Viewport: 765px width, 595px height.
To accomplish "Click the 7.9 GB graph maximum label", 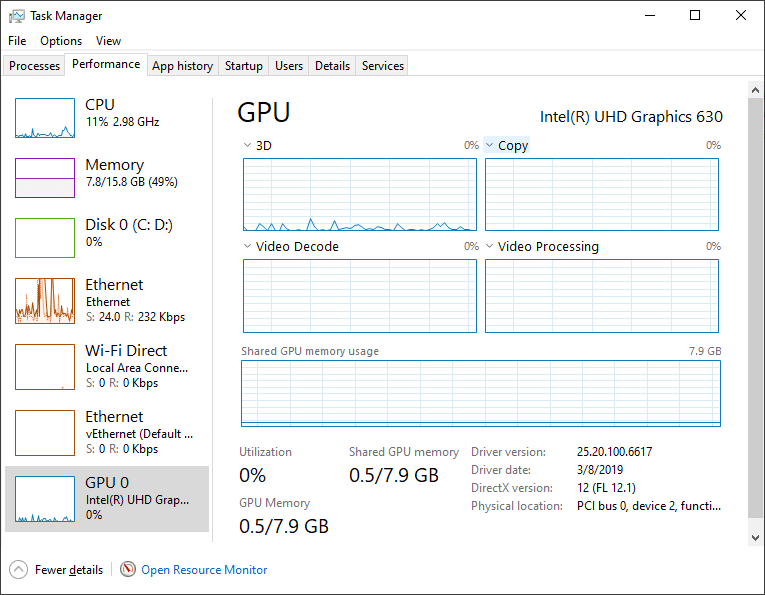I will (x=705, y=351).
